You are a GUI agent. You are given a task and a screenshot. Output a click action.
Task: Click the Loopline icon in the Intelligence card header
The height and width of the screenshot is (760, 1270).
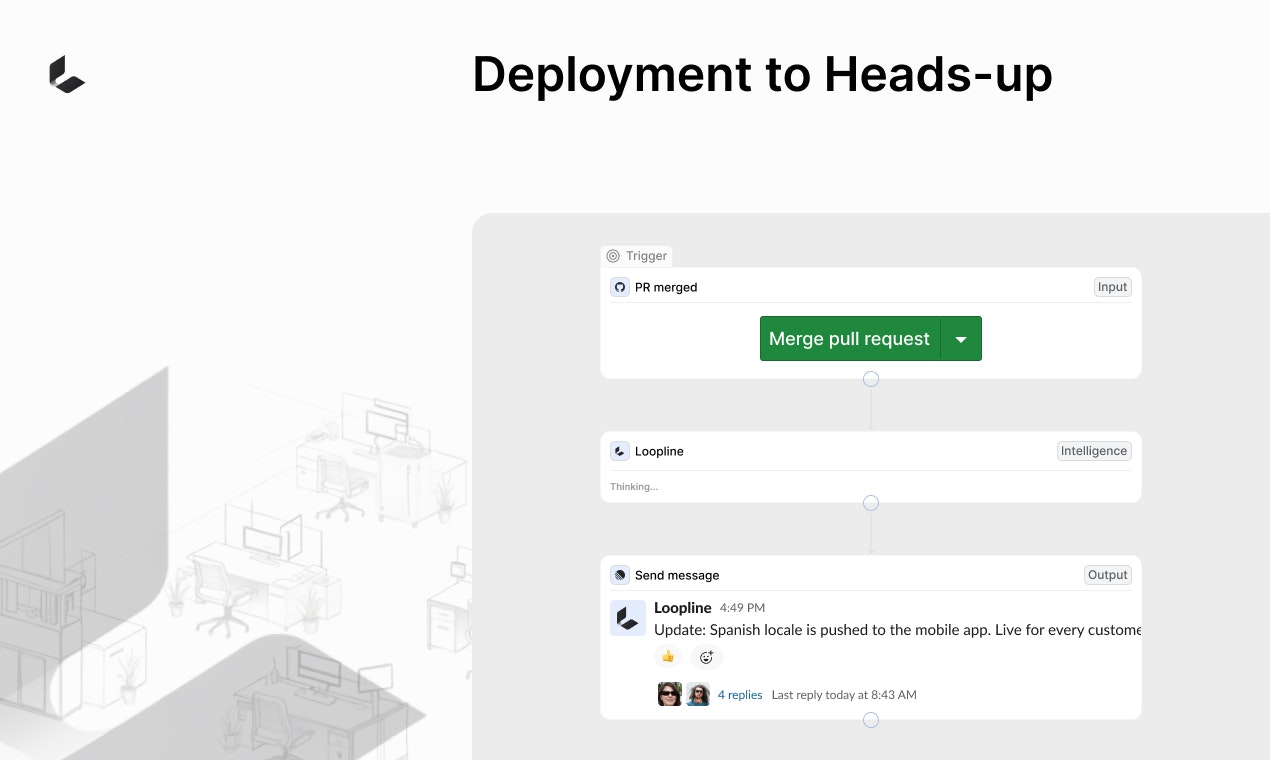click(x=620, y=451)
